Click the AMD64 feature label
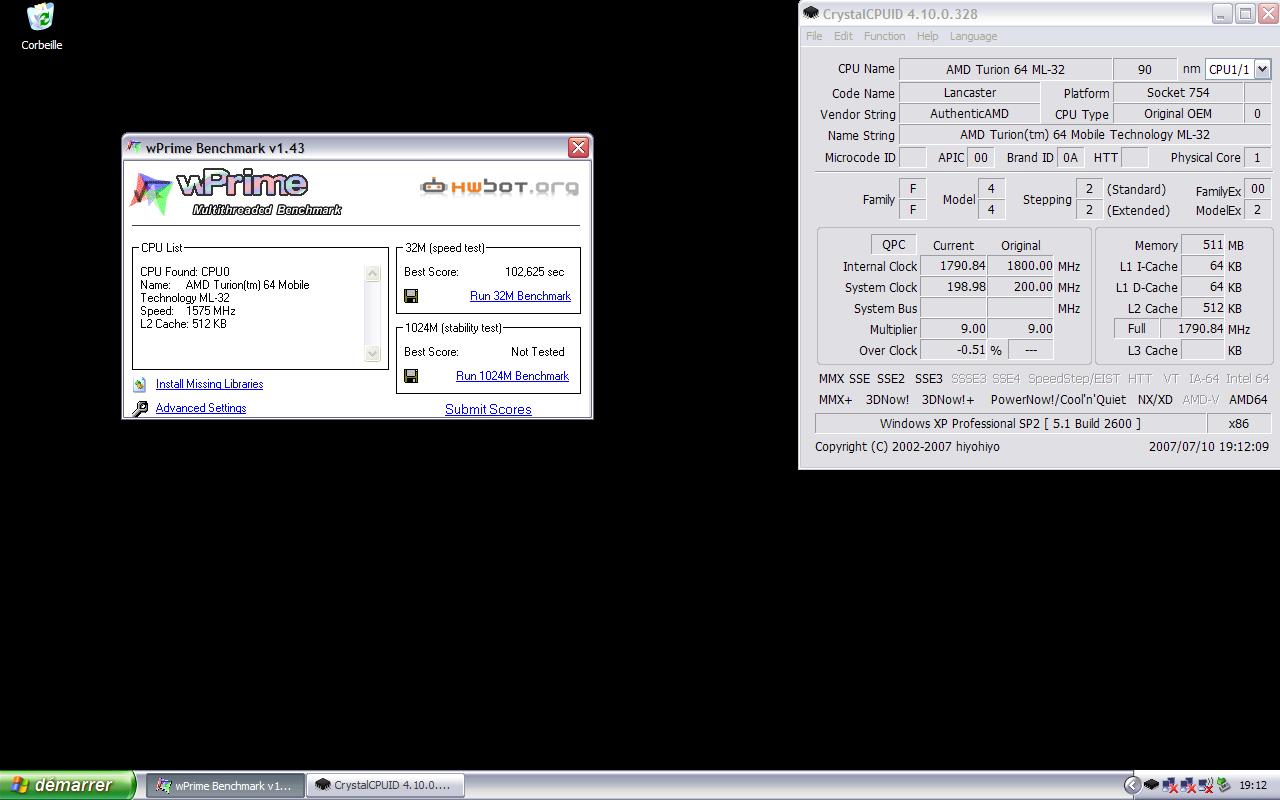Viewport: 1280px width, 800px height. [x=1248, y=400]
